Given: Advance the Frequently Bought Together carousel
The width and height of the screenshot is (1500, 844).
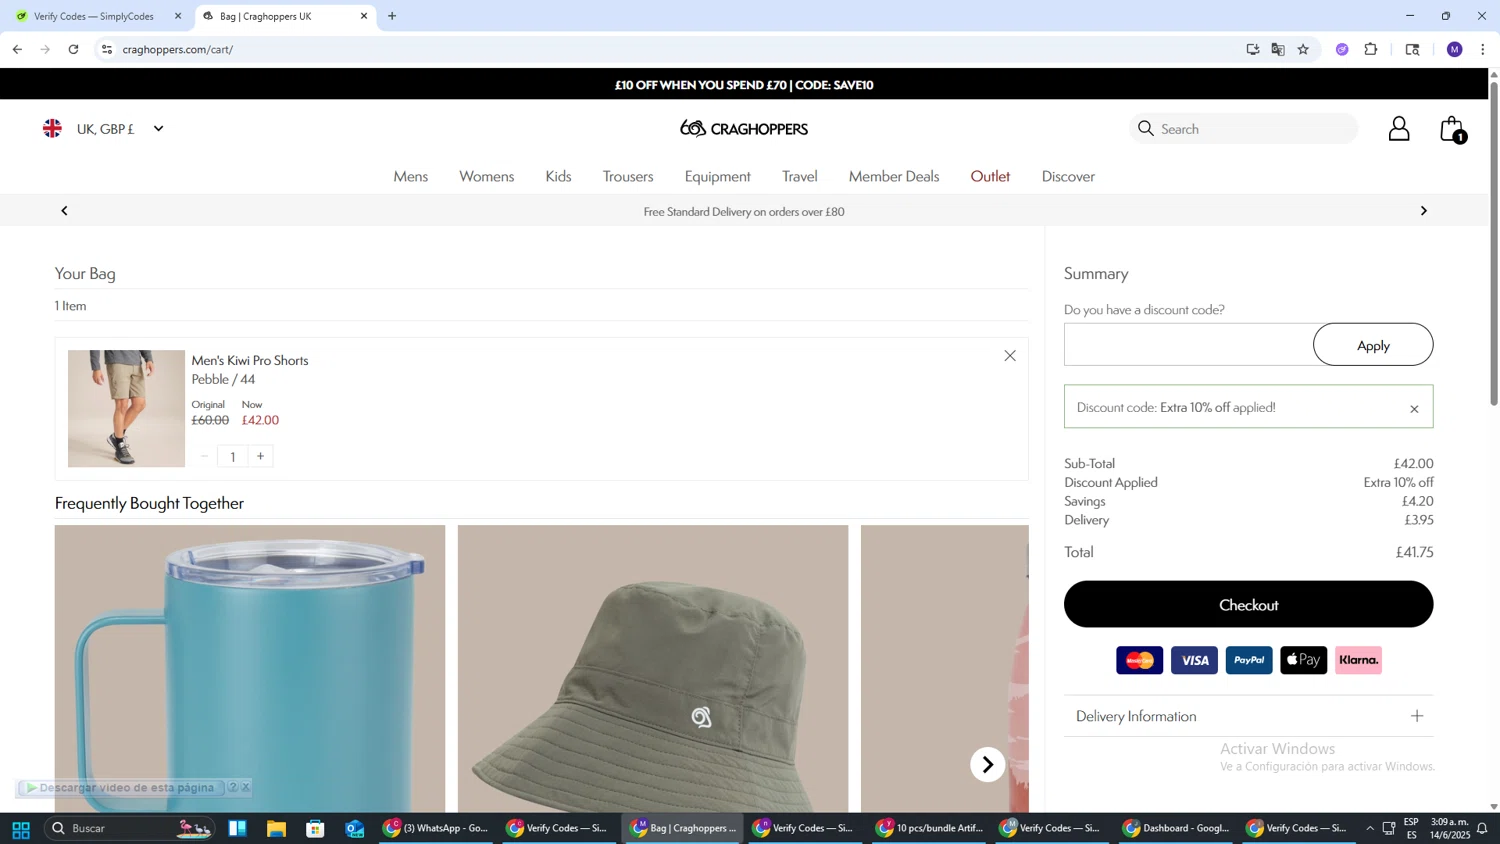Looking at the screenshot, I should tap(987, 765).
